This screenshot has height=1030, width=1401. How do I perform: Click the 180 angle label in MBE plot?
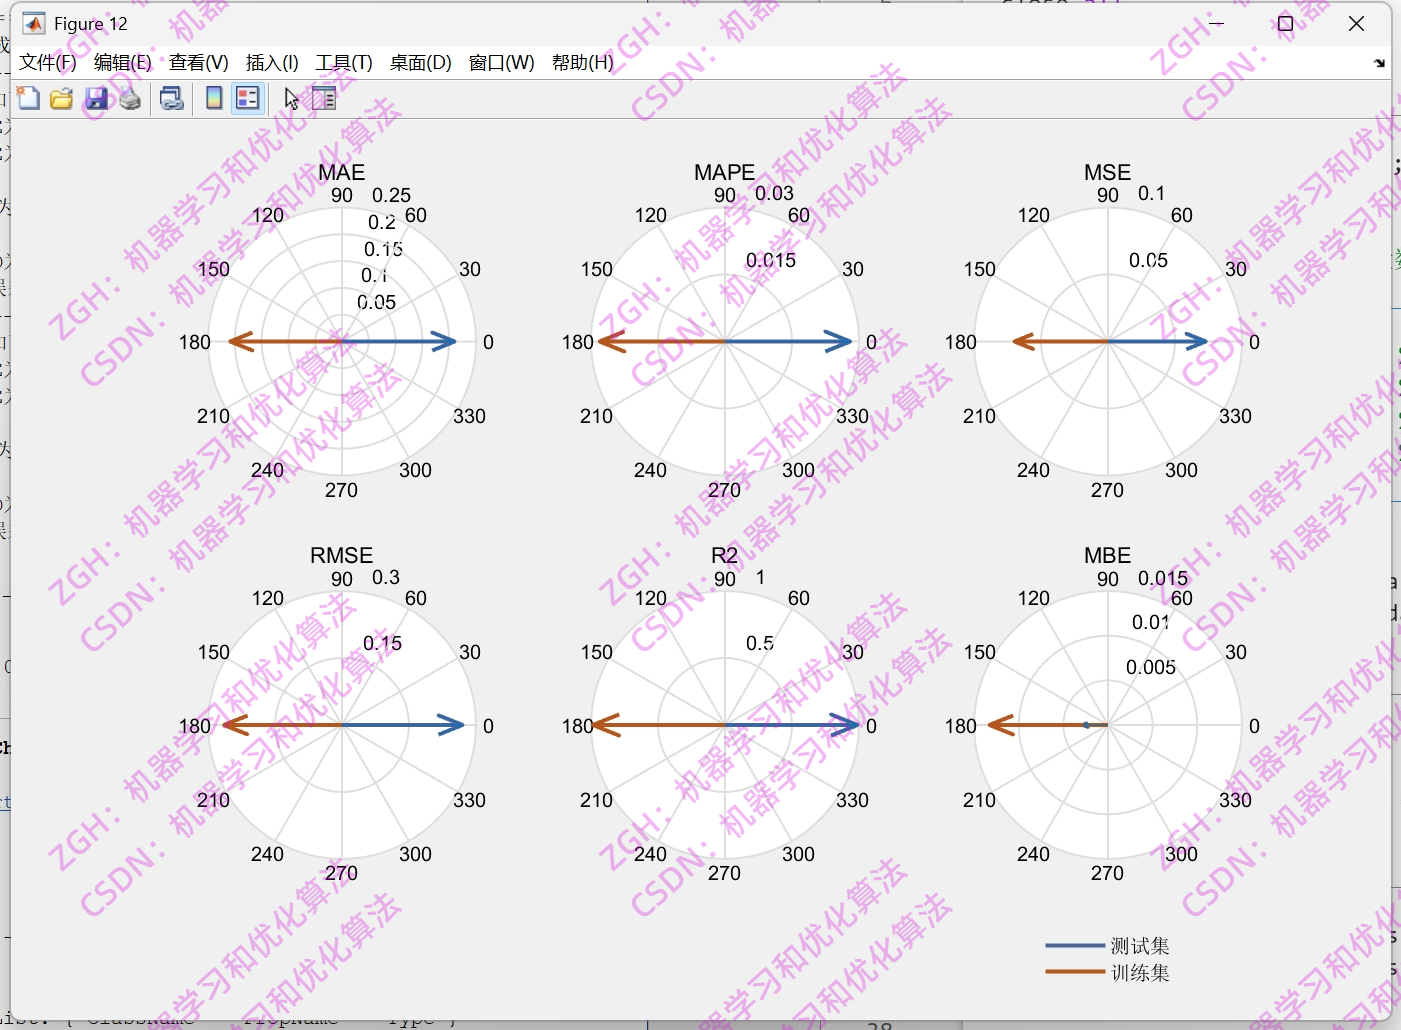pyautogui.click(x=961, y=726)
